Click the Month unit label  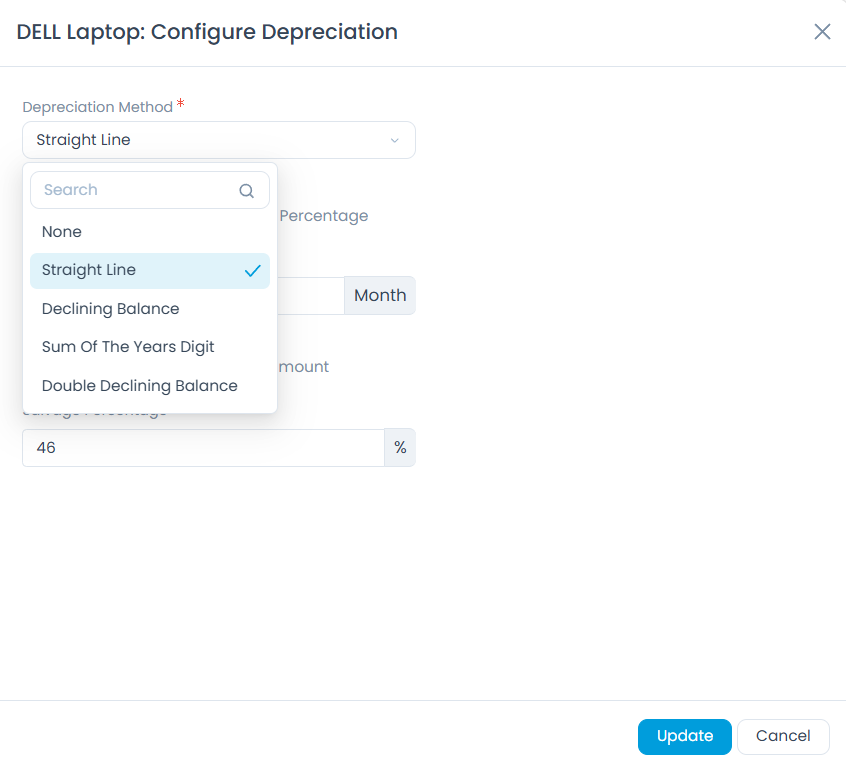pyautogui.click(x=380, y=296)
